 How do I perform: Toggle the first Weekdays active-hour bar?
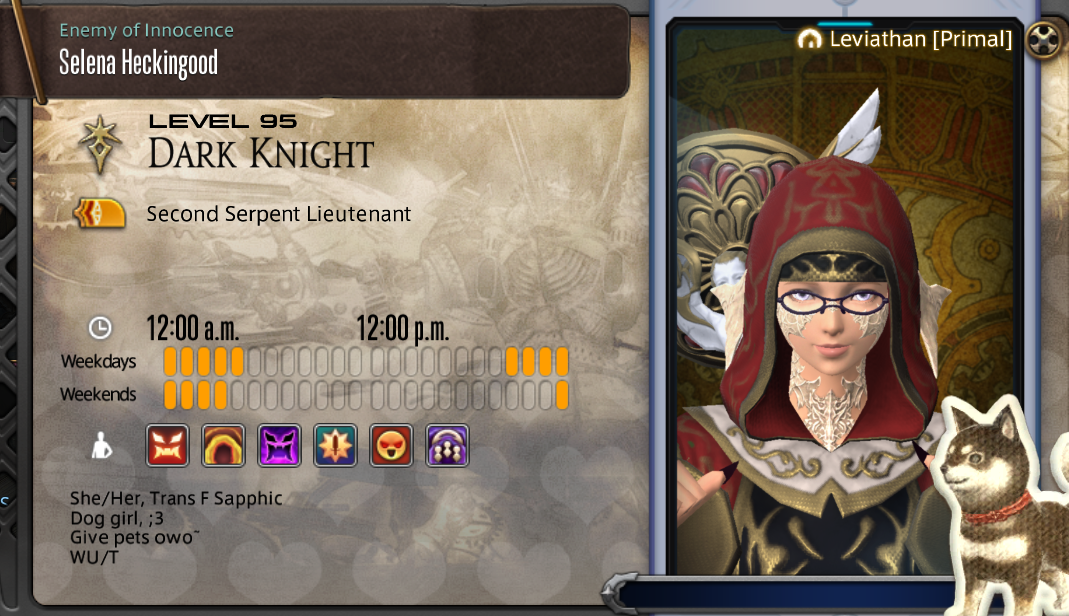170,361
